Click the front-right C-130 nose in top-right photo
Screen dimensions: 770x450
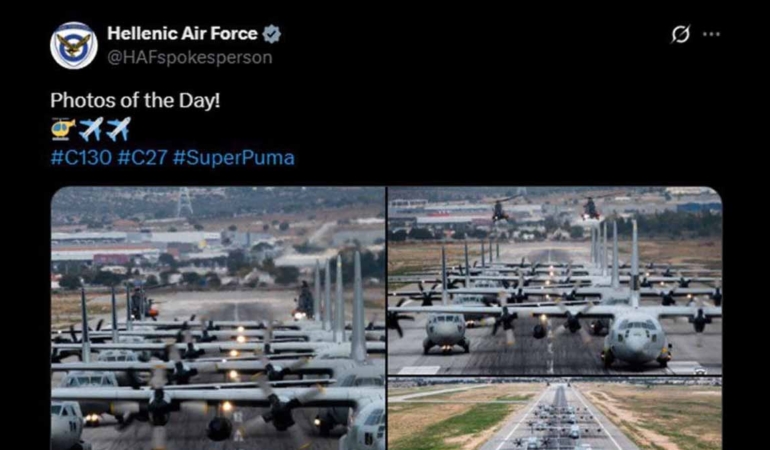(x=636, y=341)
